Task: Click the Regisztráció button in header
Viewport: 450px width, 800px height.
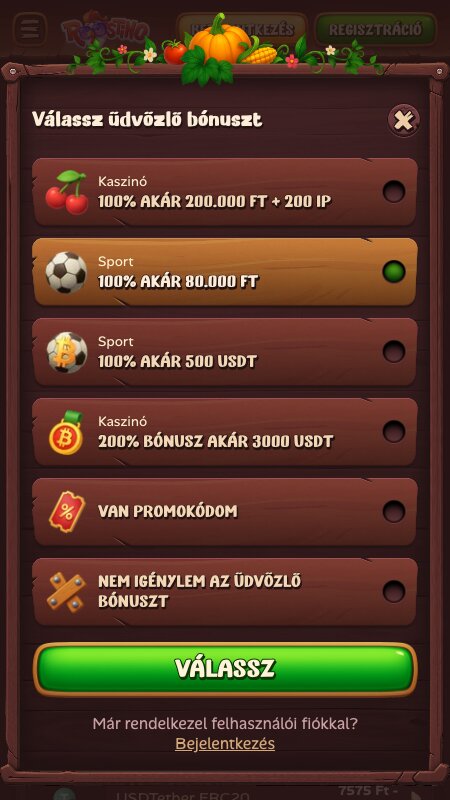Action: (376, 30)
